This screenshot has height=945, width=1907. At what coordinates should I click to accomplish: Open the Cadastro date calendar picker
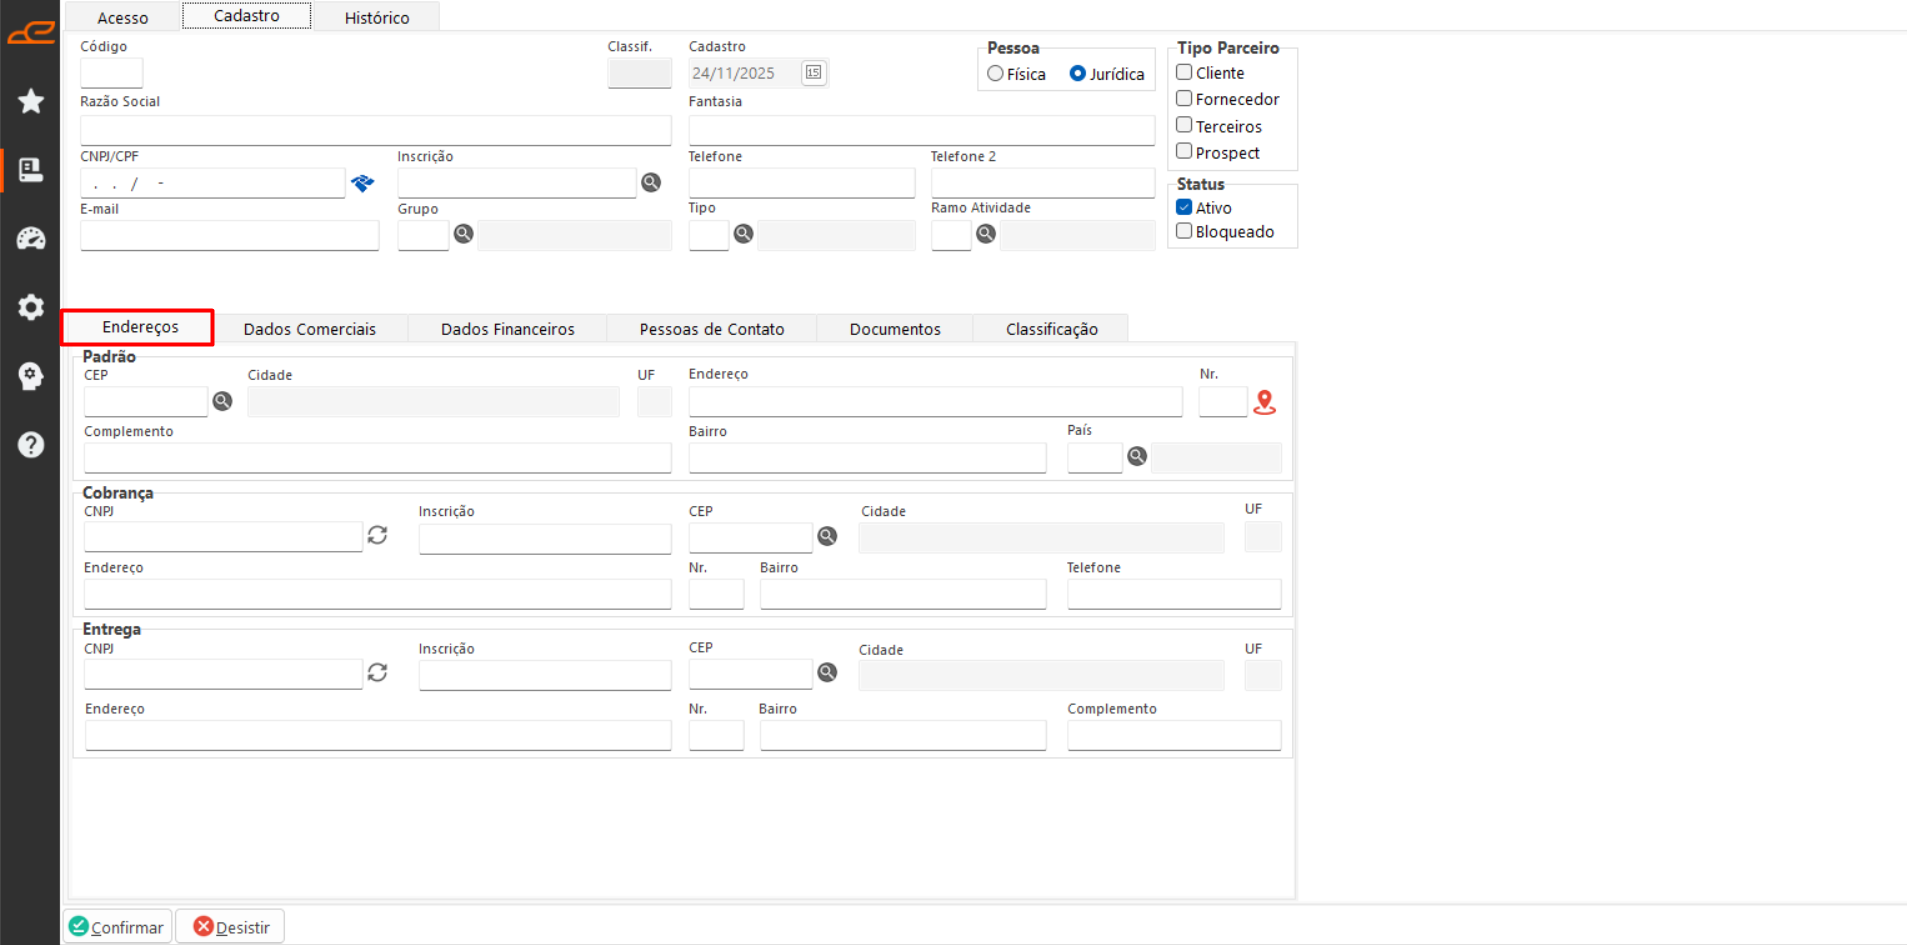point(814,73)
